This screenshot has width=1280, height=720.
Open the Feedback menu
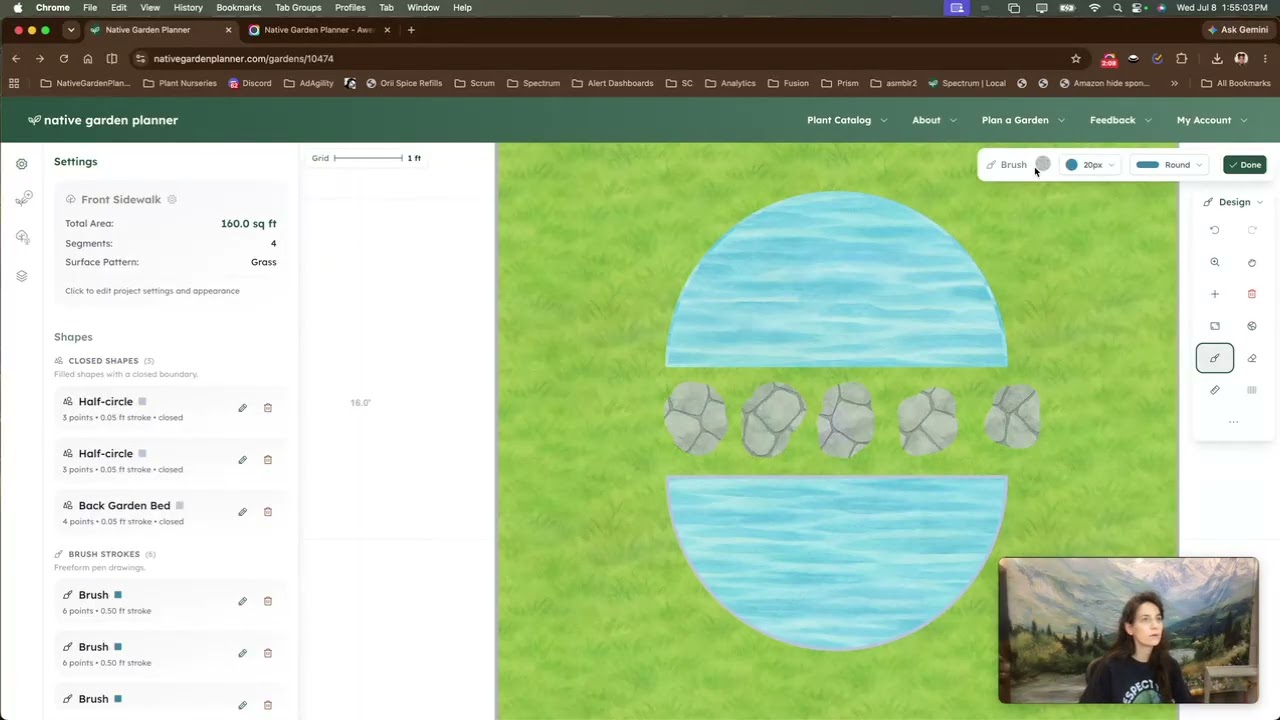[x=1120, y=120]
